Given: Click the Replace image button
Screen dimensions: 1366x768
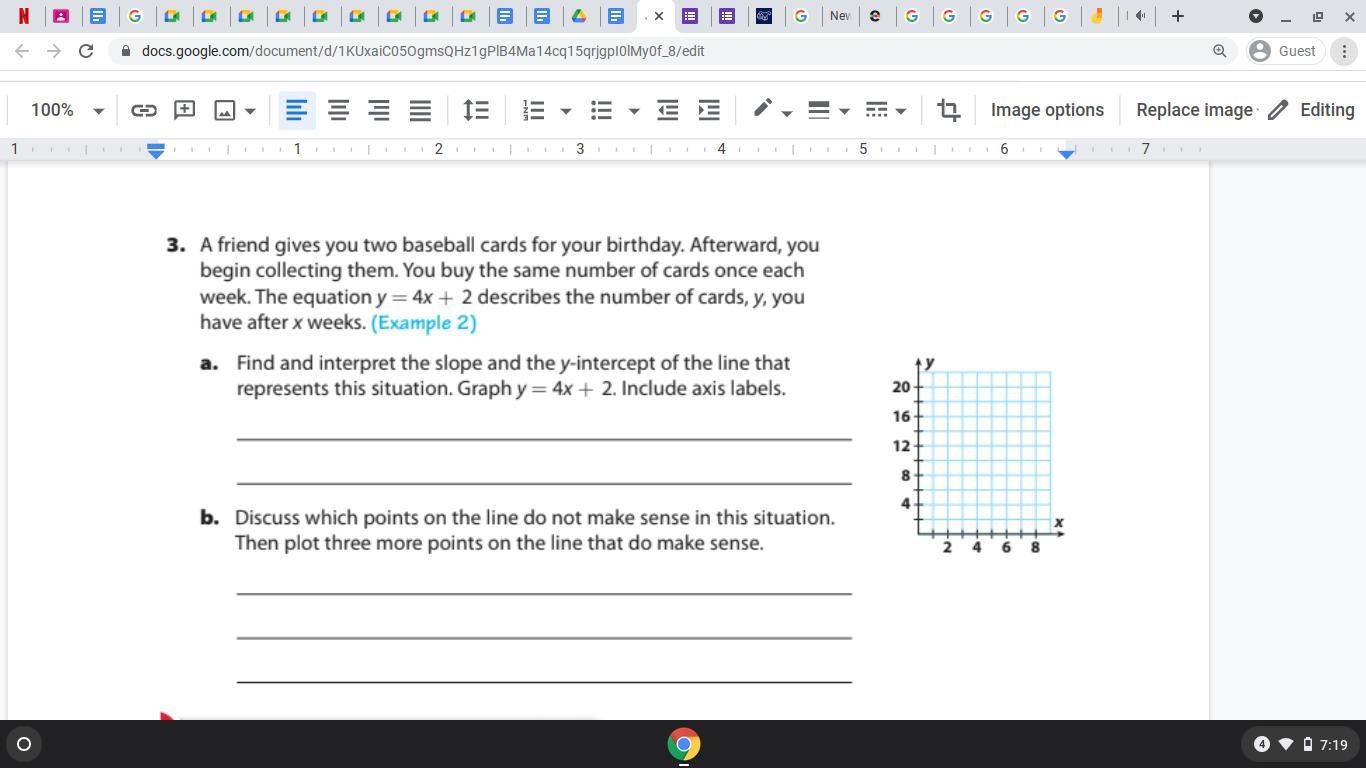Looking at the screenshot, I should [1194, 110].
